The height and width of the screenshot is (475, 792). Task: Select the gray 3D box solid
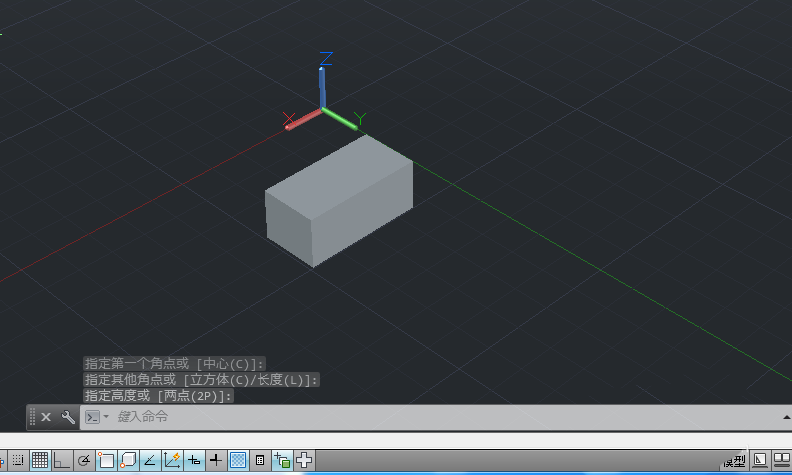tap(339, 201)
